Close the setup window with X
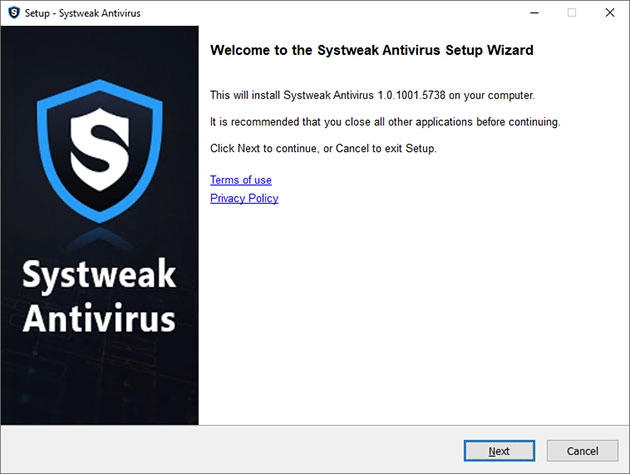 [610, 13]
